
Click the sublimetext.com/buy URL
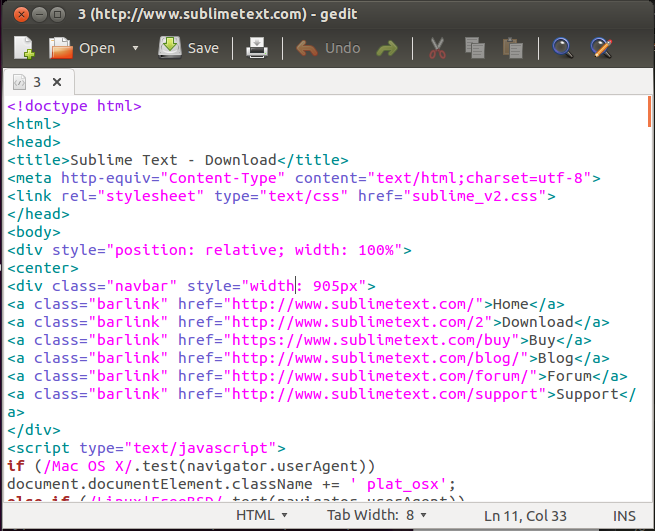coord(371,340)
